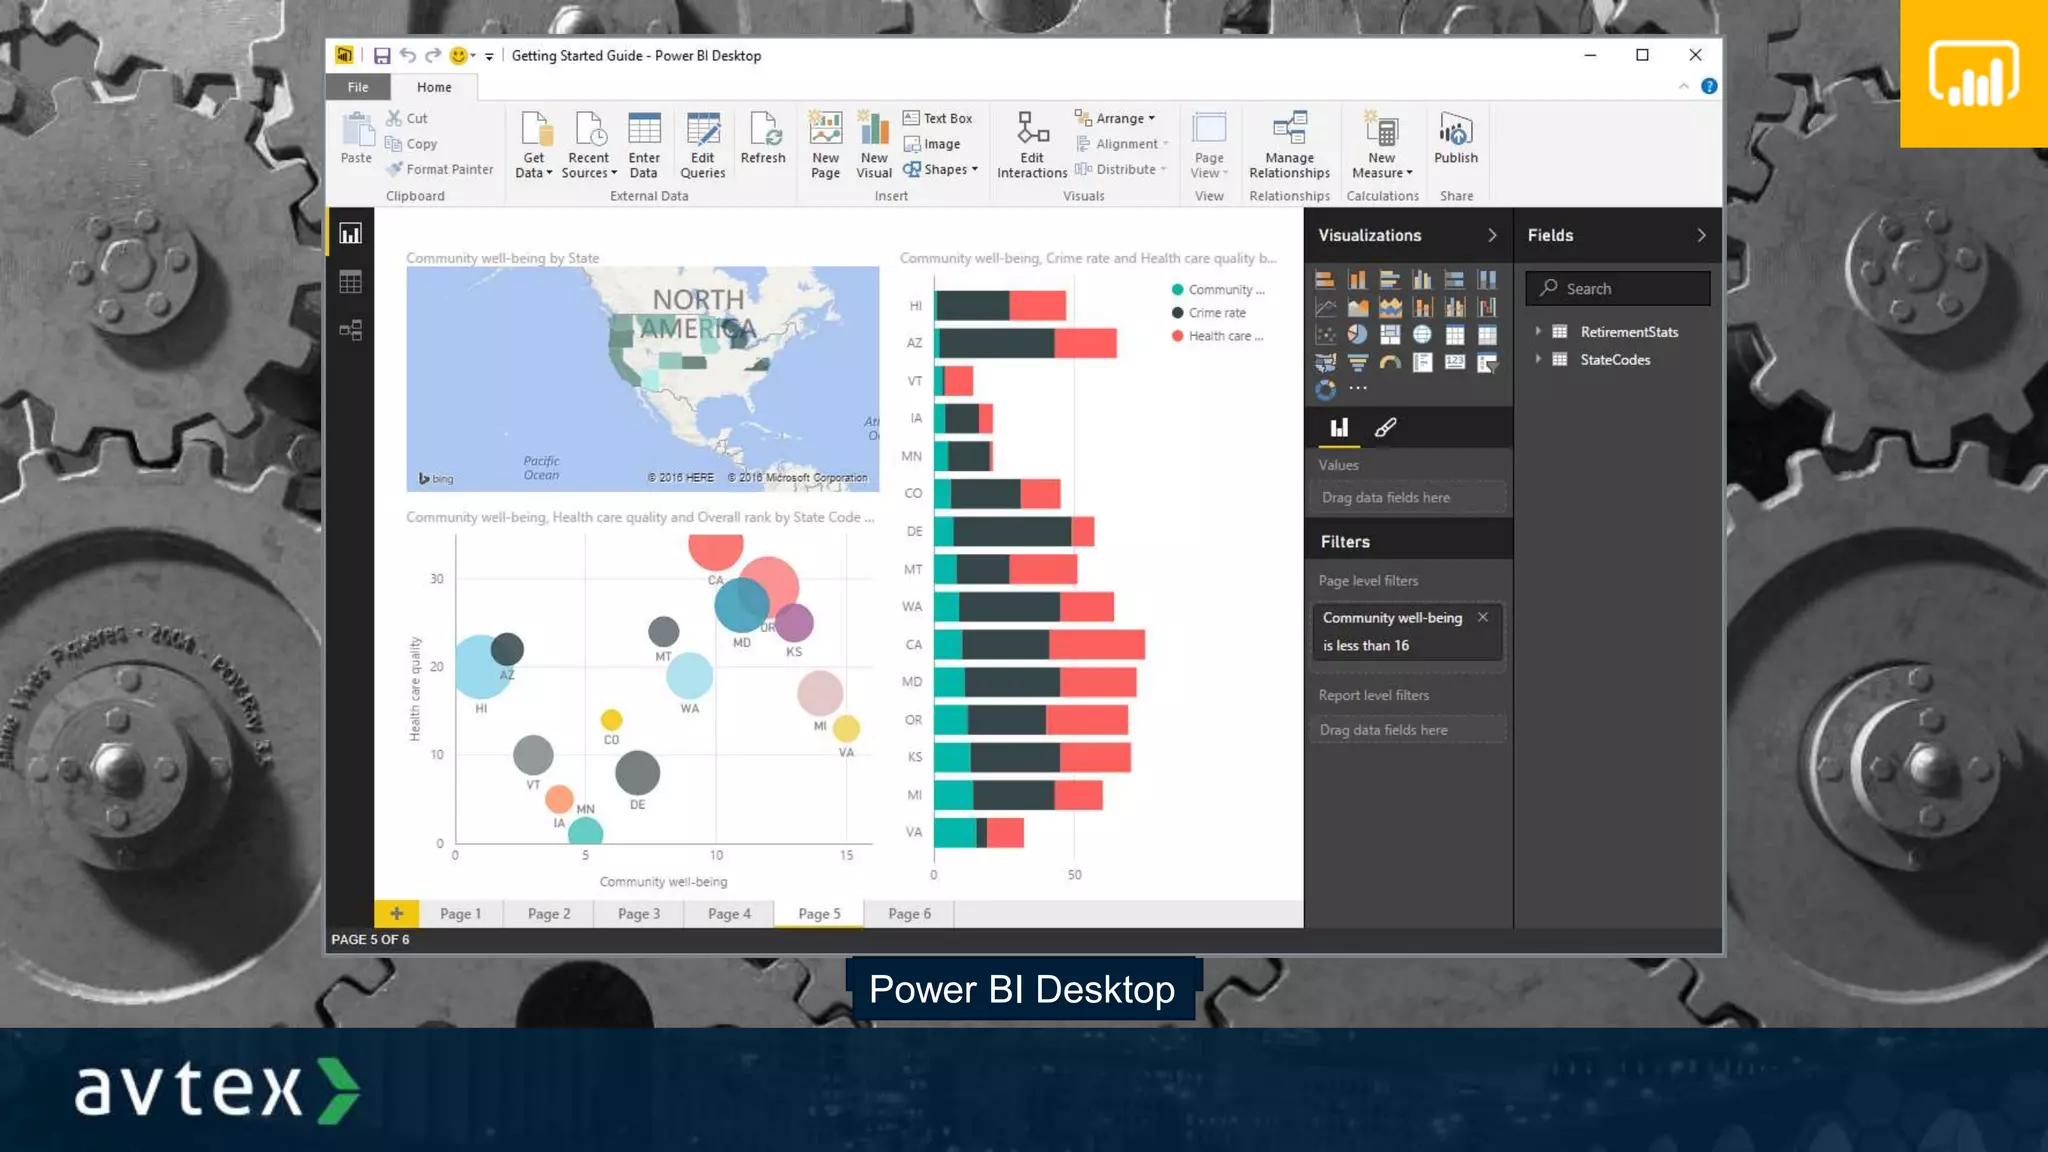The width and height of the screenshot is (2048, 1152).
Task: Open the Shapes dropdown
Action: point(940,169)
